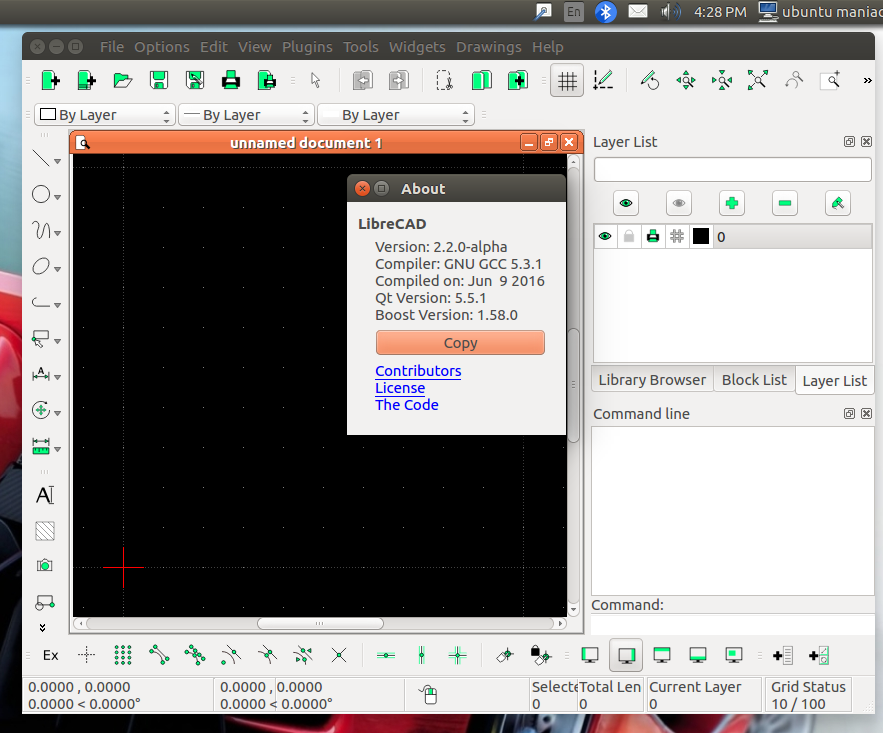Click the Undo icon in toolbar

pos(363,81)
